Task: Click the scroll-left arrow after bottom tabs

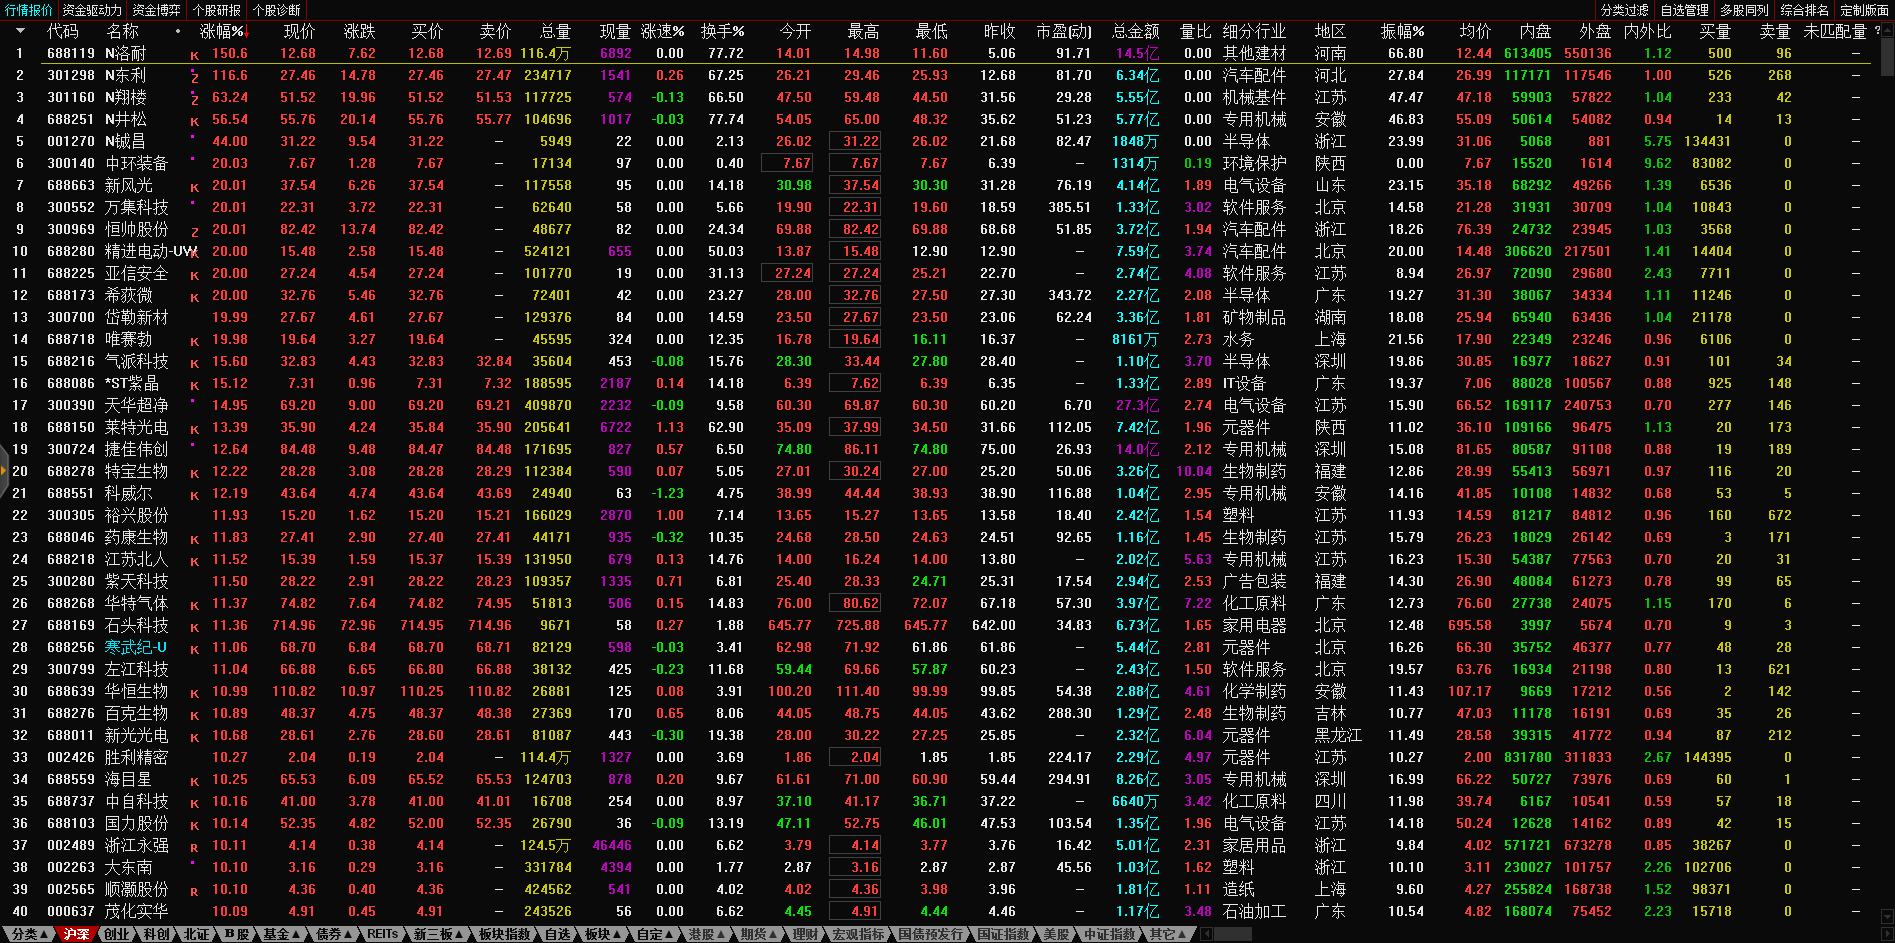Action: click(x=1207, y=934)
